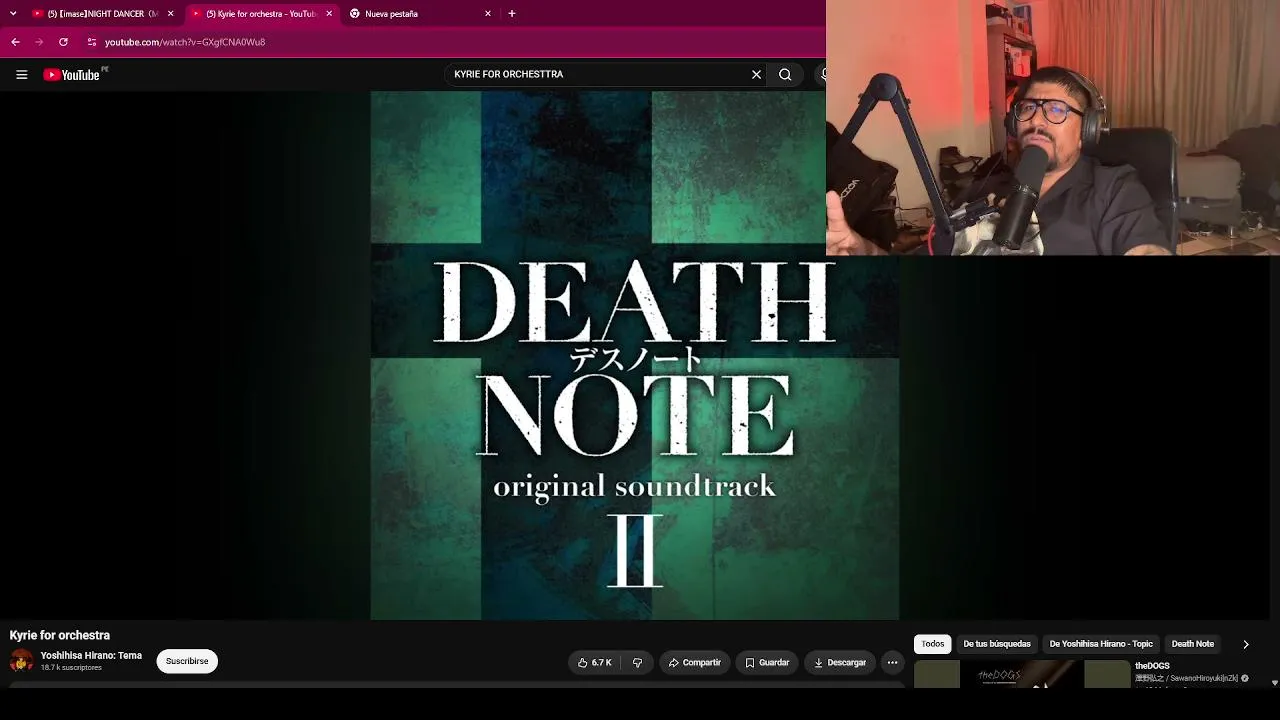Viewport: 1280px width, 720px height.
Task: Close the Nueva pestaña tab
Action: pyautogui.click(x=488, y=14)
